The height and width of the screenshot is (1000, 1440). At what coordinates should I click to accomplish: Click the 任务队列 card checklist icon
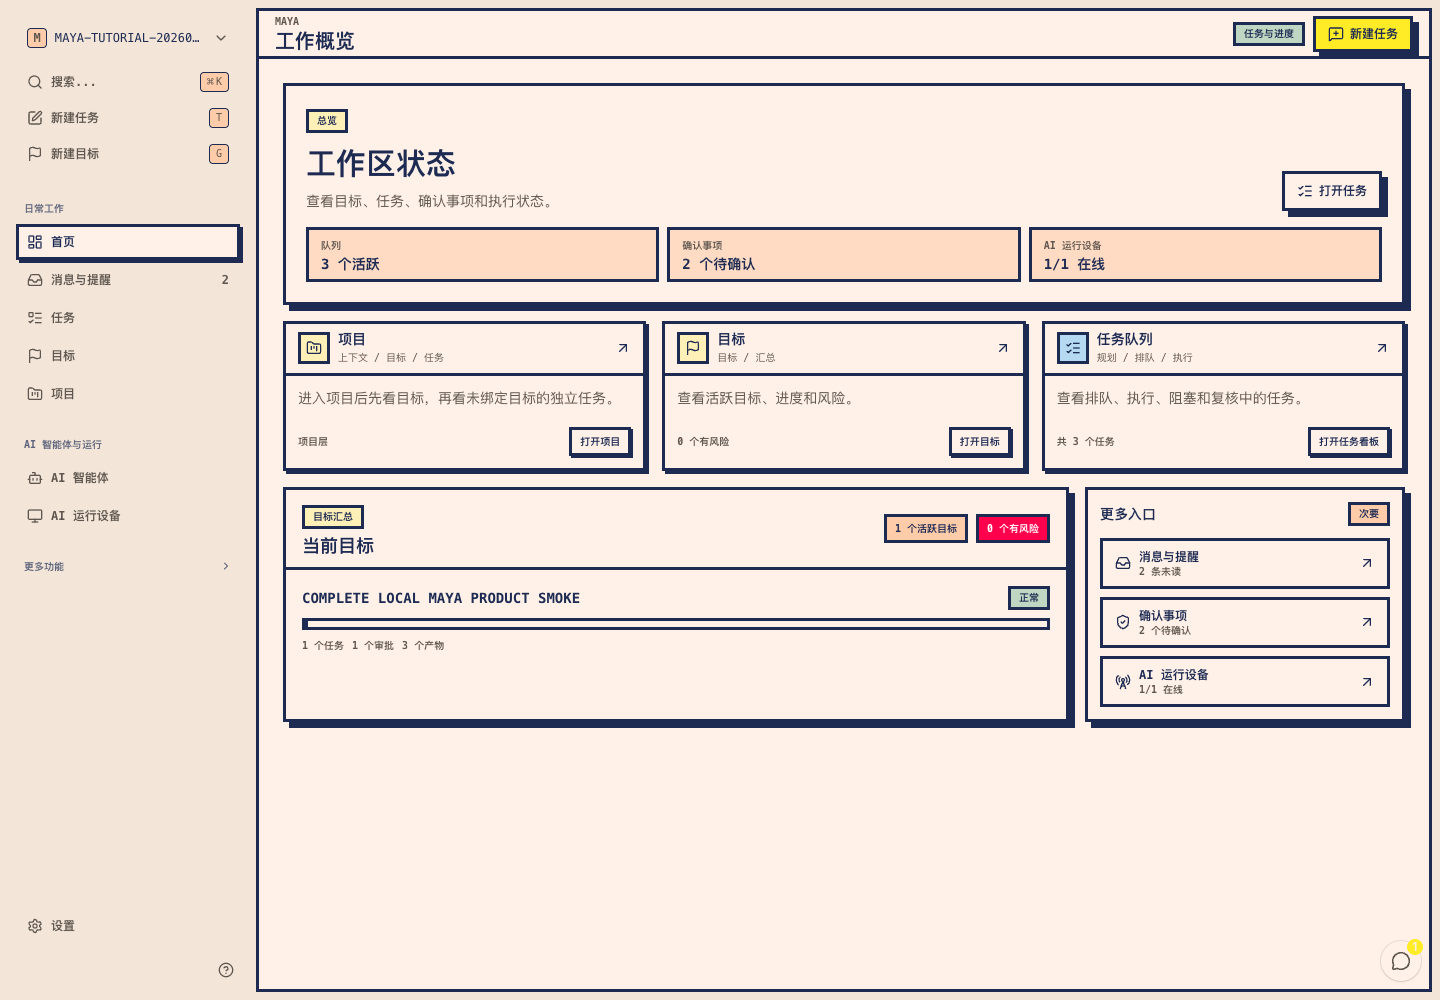[1073, 348]
